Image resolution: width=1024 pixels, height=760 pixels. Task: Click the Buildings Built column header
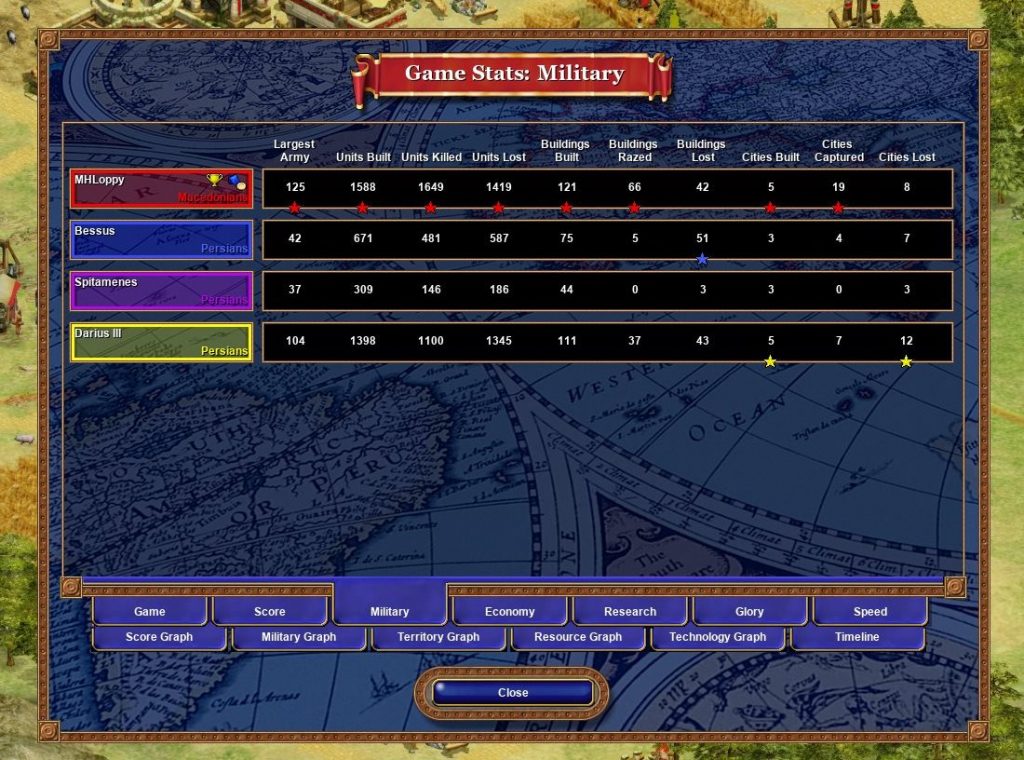tap(566, 150)
